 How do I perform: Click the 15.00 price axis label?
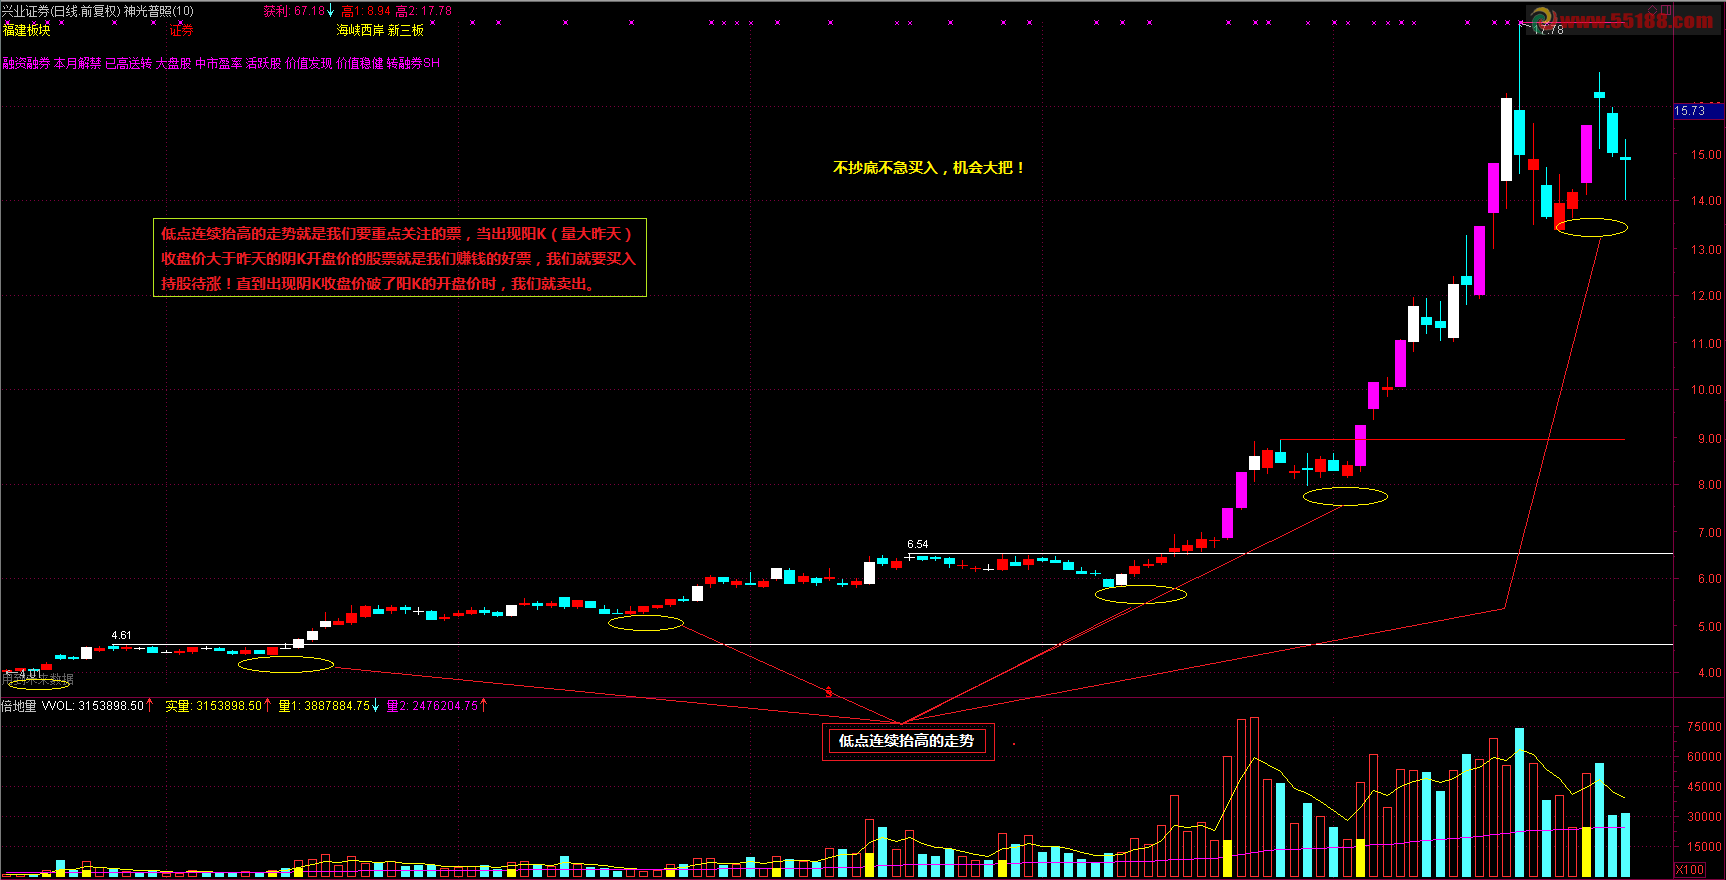click(1706, 155)
